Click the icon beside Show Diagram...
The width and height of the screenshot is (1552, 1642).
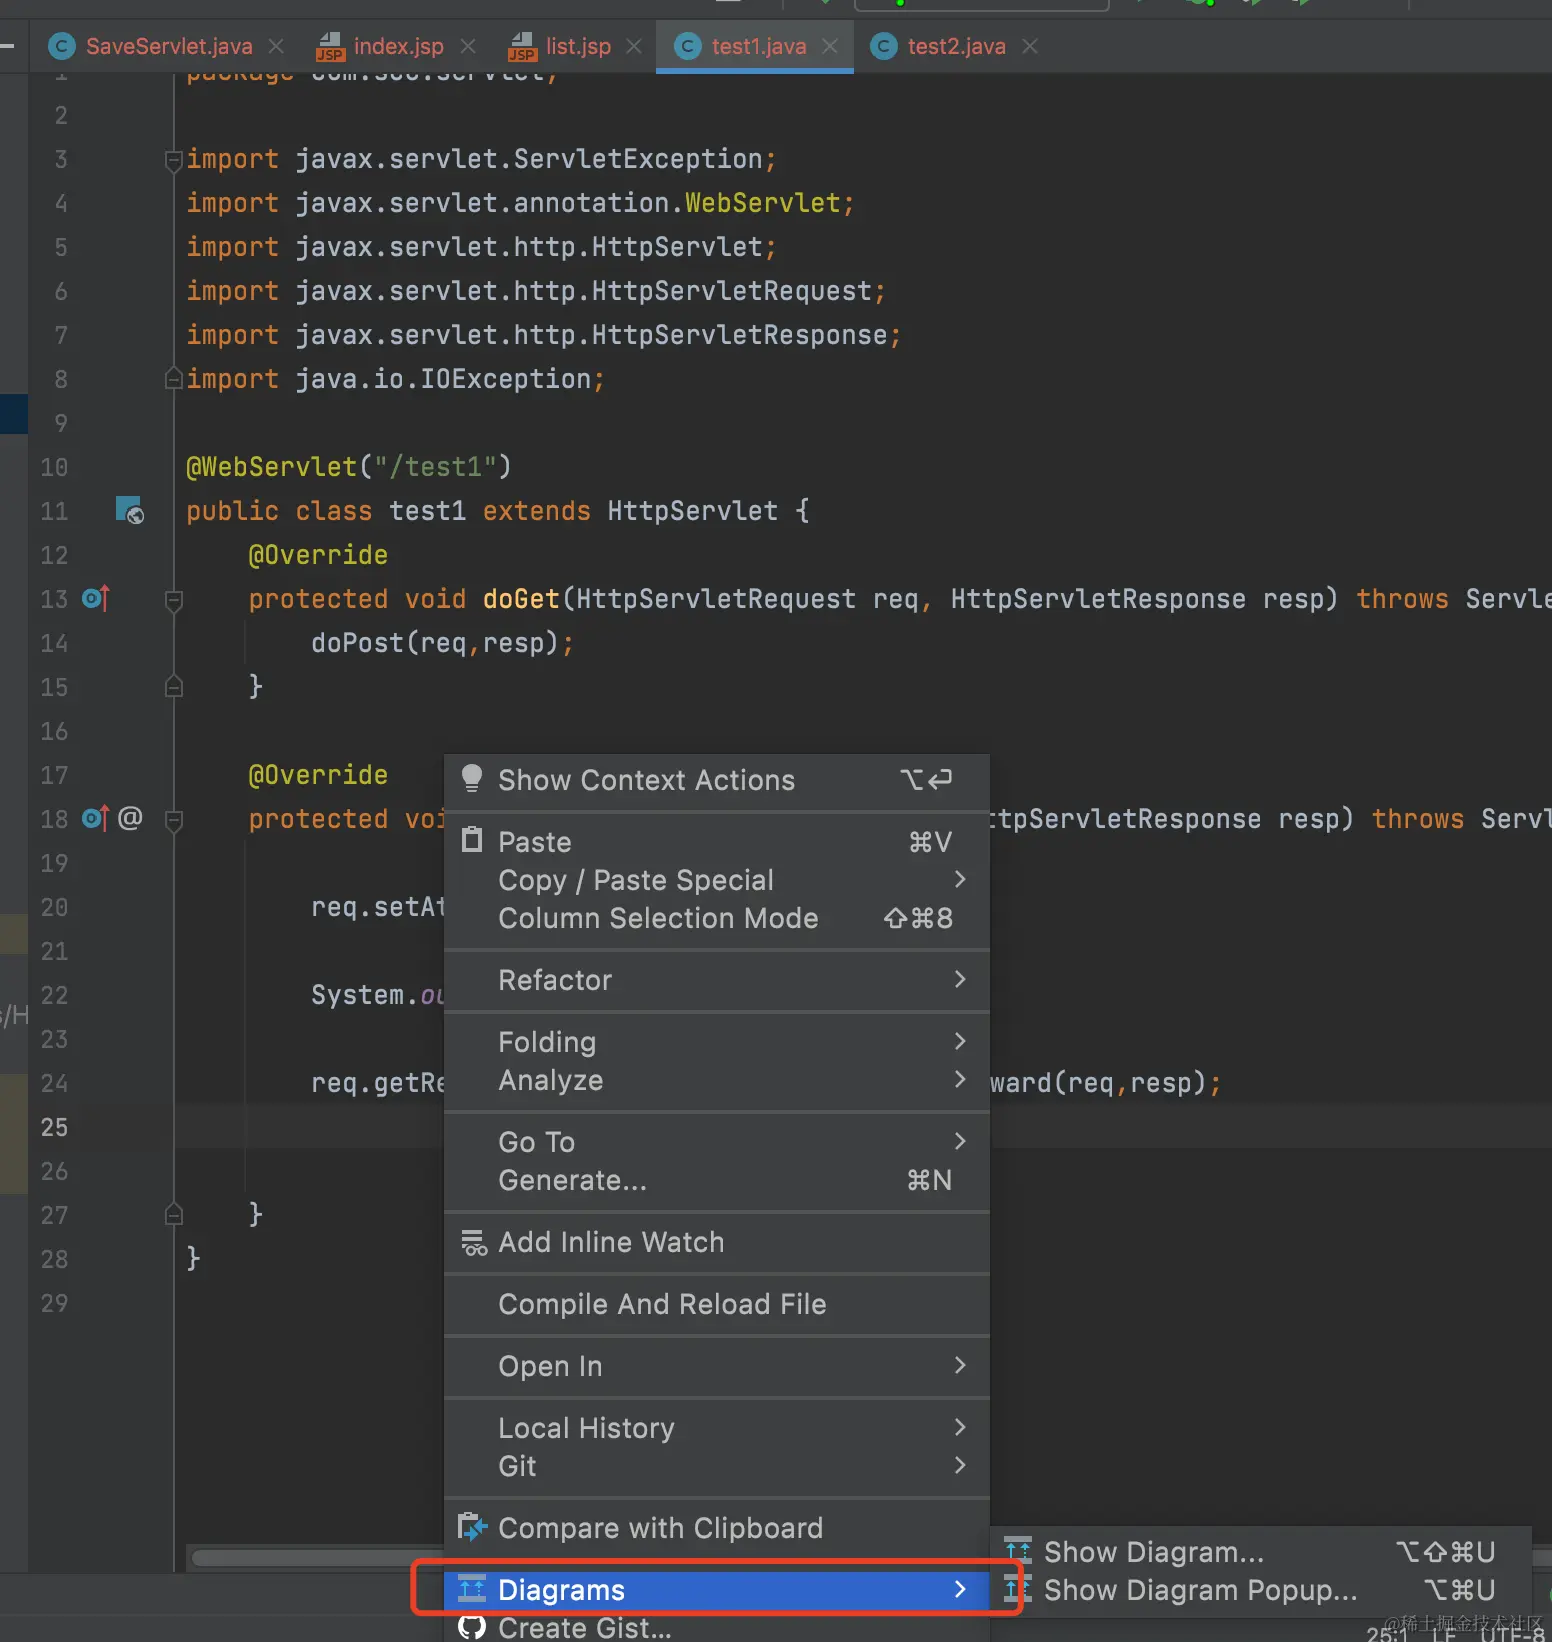[x=1018, y=1550]
